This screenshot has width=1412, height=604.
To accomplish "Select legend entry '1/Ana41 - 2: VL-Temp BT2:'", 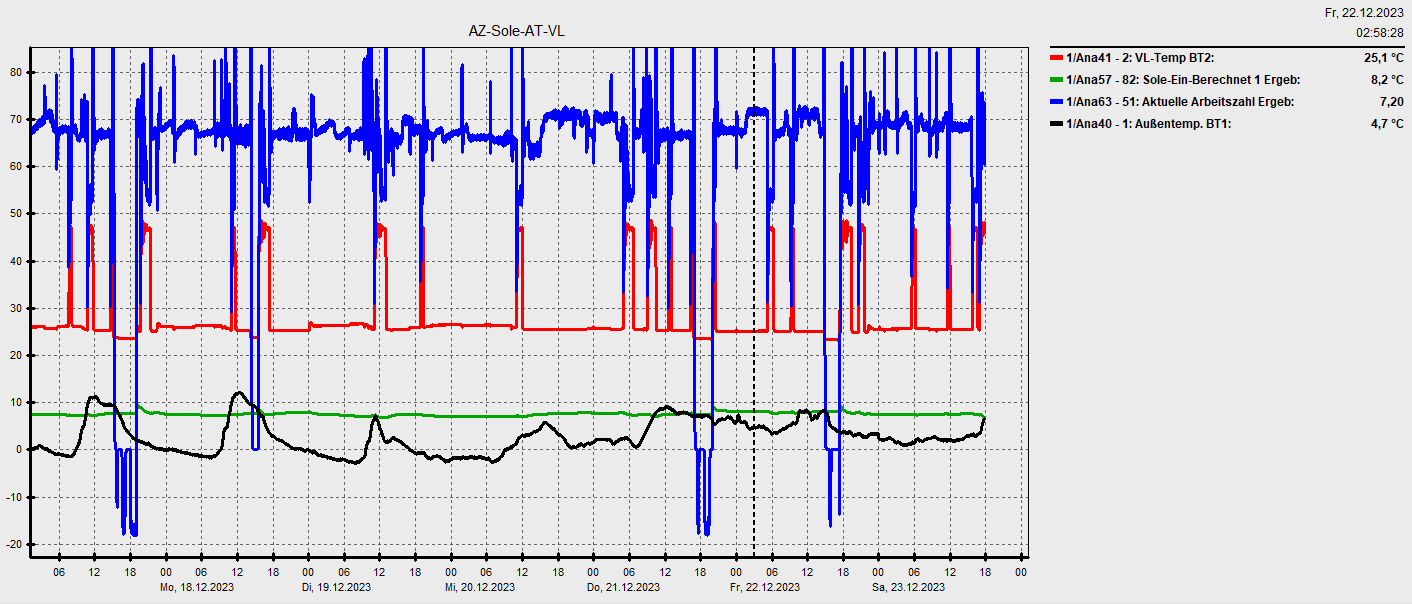I will 1141,58.
